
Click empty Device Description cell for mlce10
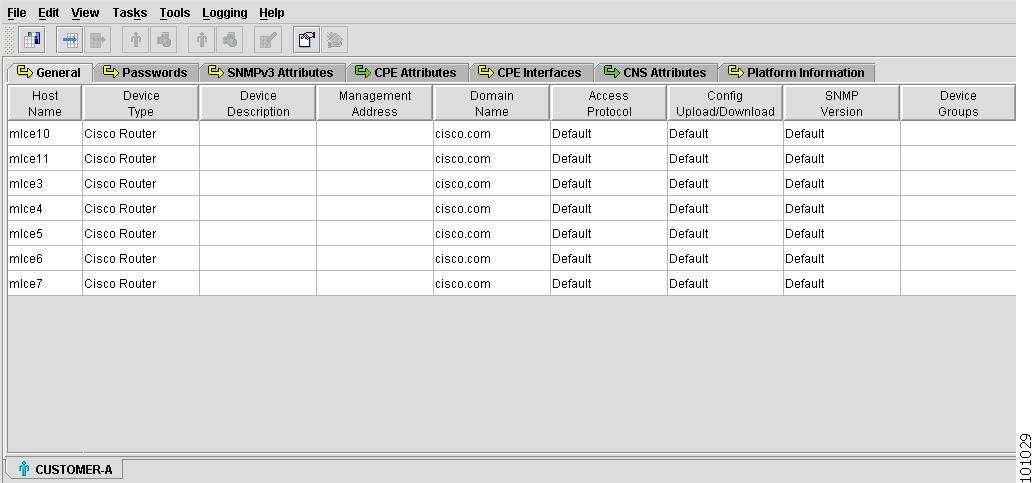pos(258,134)
